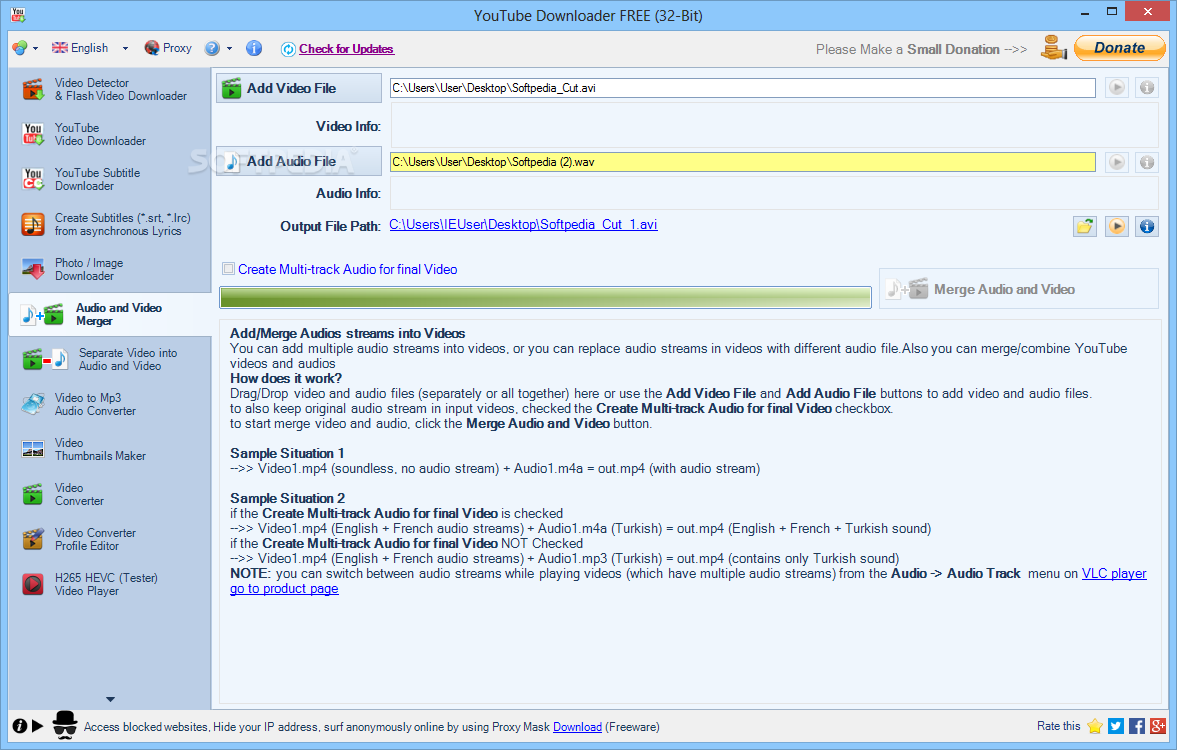Open the Video Converter Profile Editor
1177x750 pixels.
point(110,540)
